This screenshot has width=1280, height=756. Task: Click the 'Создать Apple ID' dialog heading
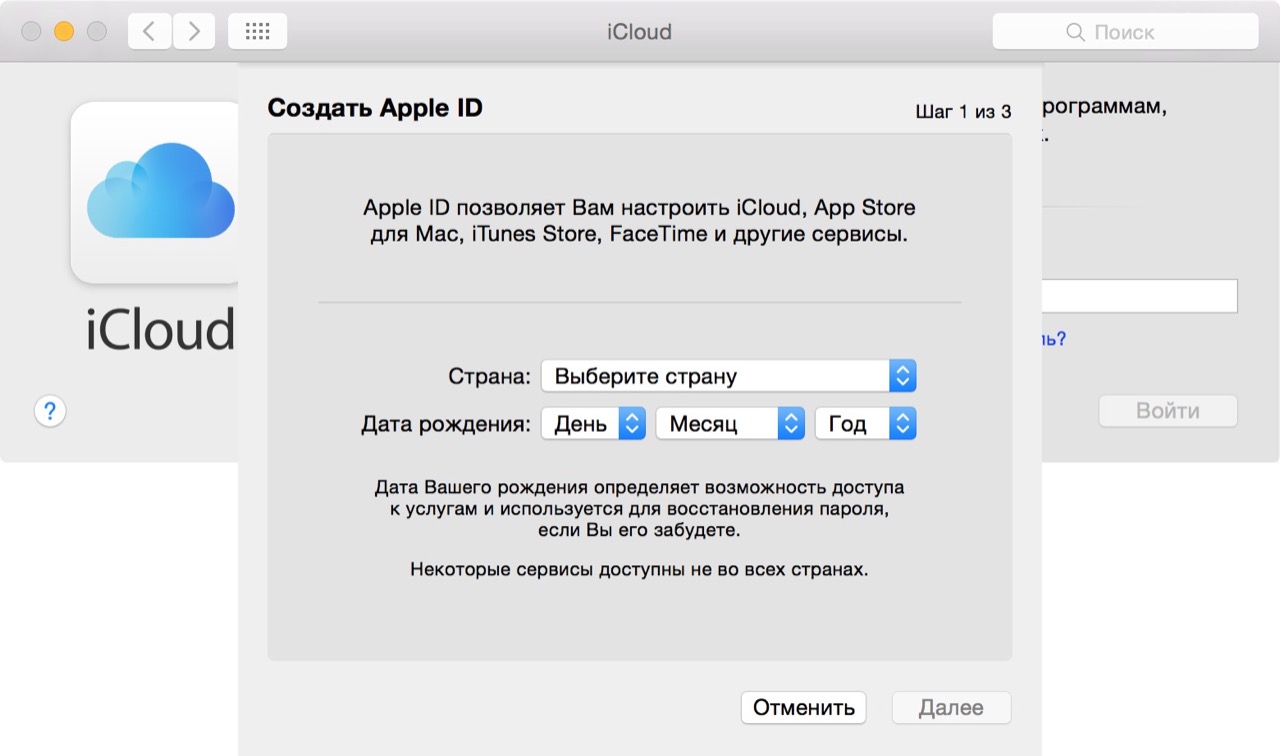(375, 108)
